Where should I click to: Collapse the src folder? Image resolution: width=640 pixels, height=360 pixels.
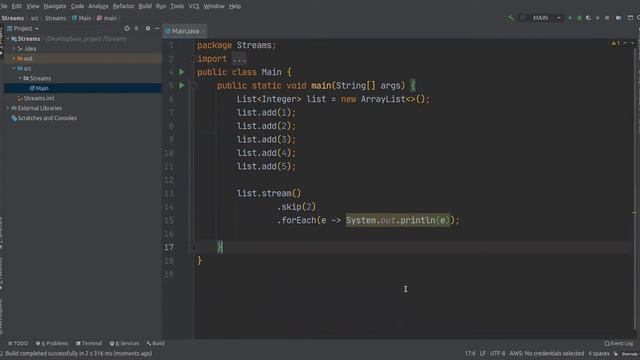[x=14, y=68]
